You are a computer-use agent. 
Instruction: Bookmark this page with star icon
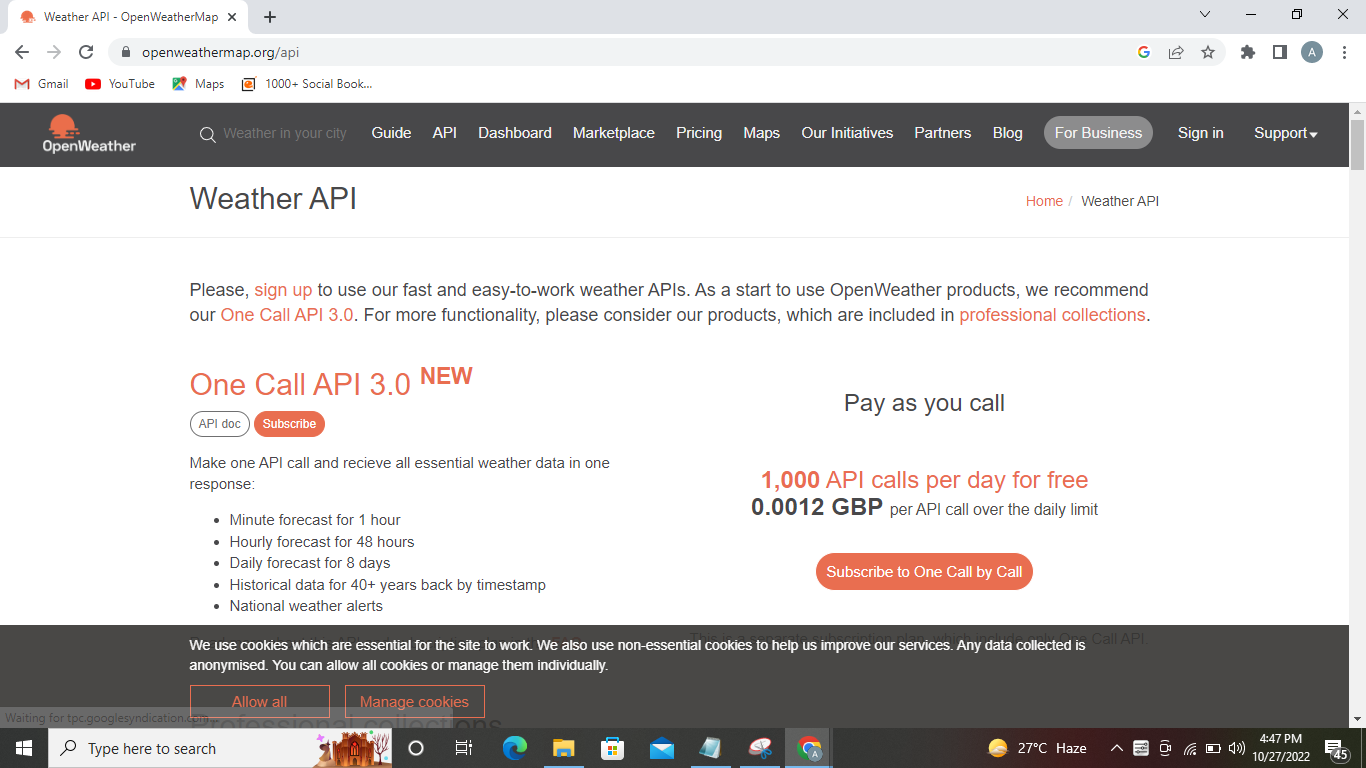tap(1208, 52)
